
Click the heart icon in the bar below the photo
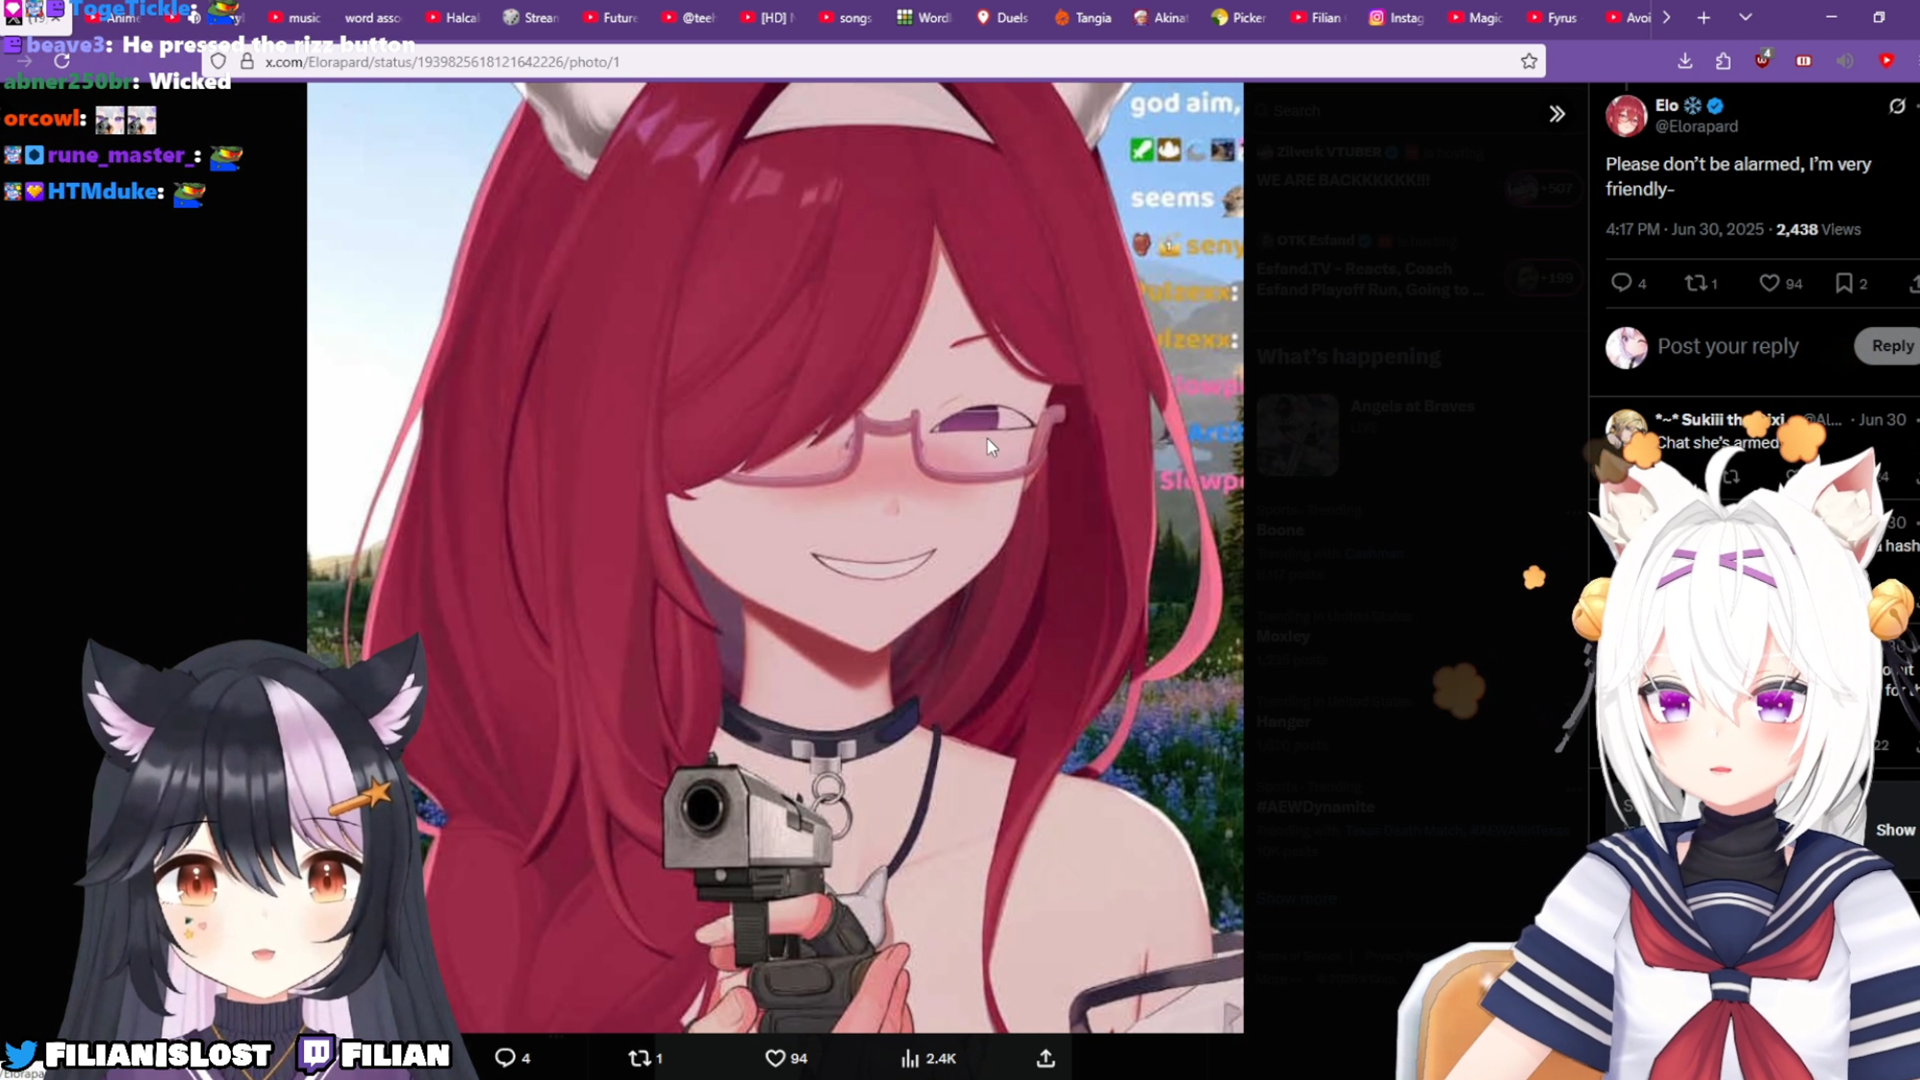(x=786, y=1058)
